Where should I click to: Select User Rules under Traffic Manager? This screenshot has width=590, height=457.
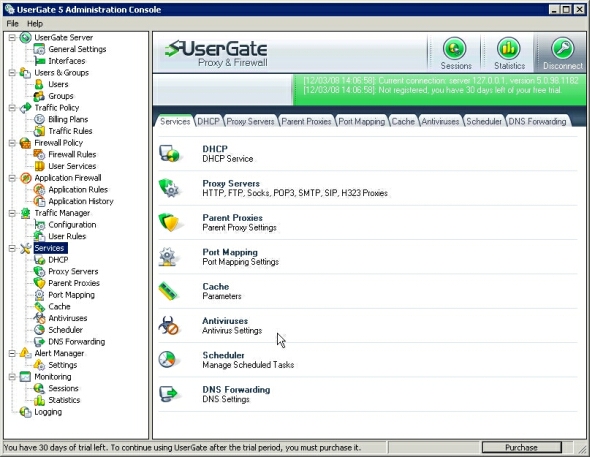(67, 236)
